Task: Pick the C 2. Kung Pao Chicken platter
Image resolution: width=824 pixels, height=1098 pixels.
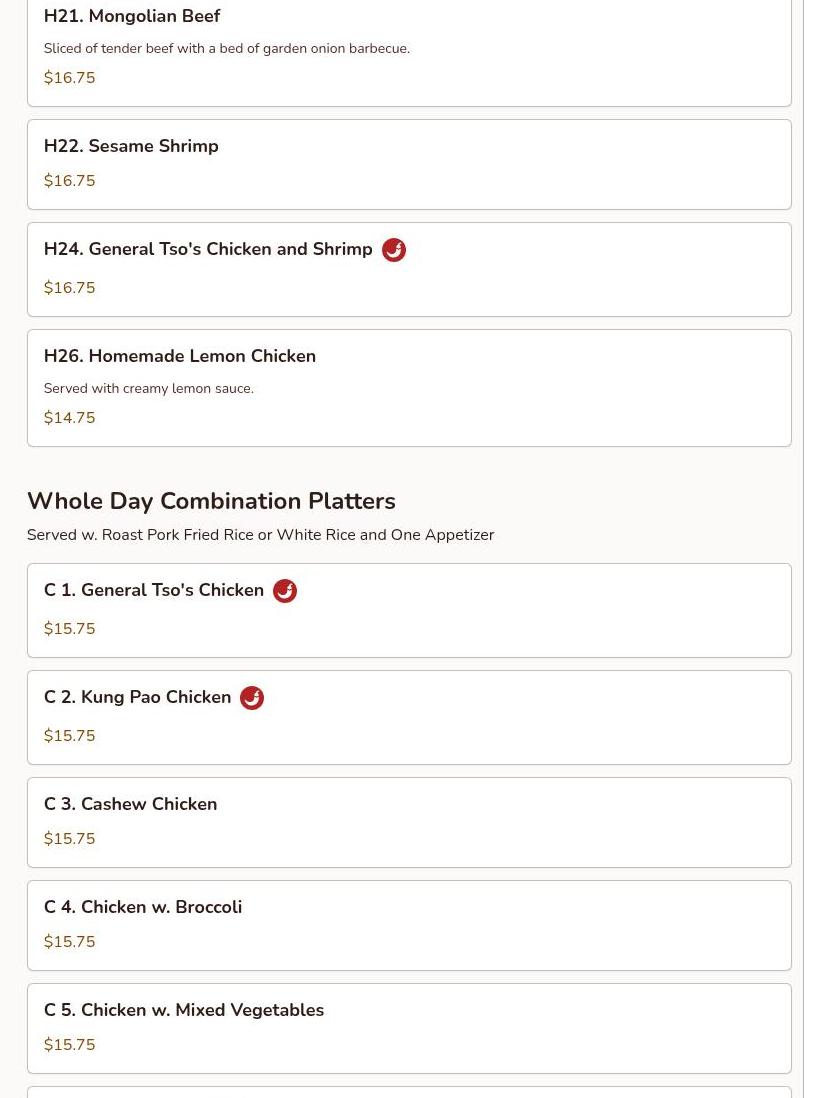Action: (x=409, y=718)
